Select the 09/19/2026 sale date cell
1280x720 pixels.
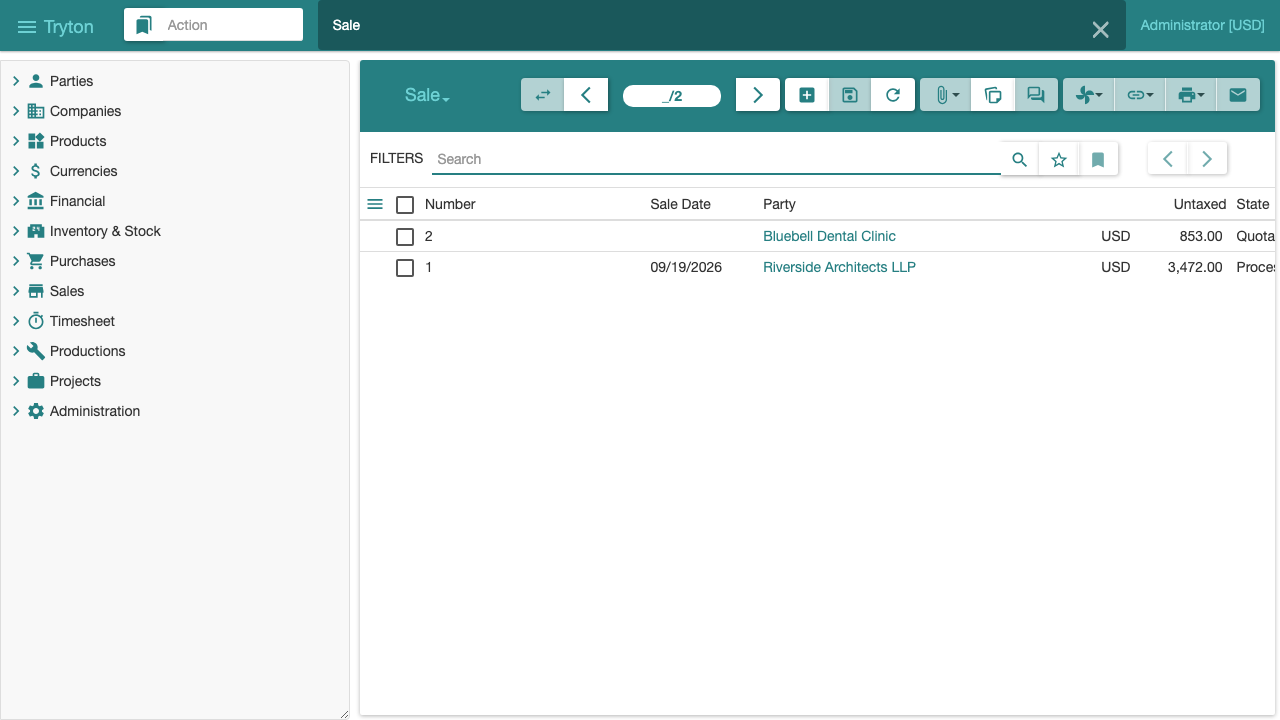click(686, 267)
